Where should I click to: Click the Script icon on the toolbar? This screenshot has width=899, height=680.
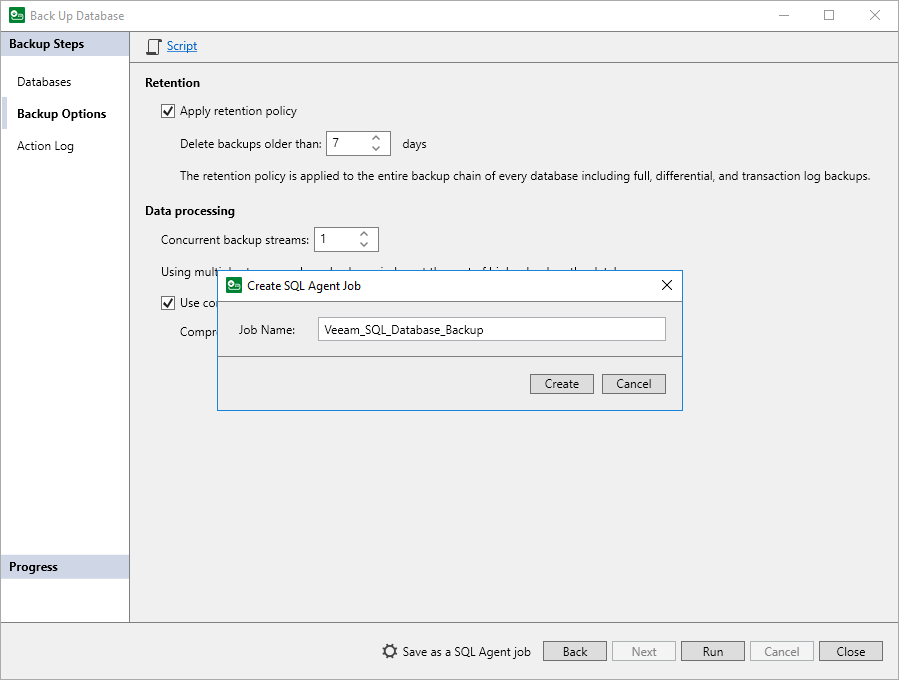(153, 46)
